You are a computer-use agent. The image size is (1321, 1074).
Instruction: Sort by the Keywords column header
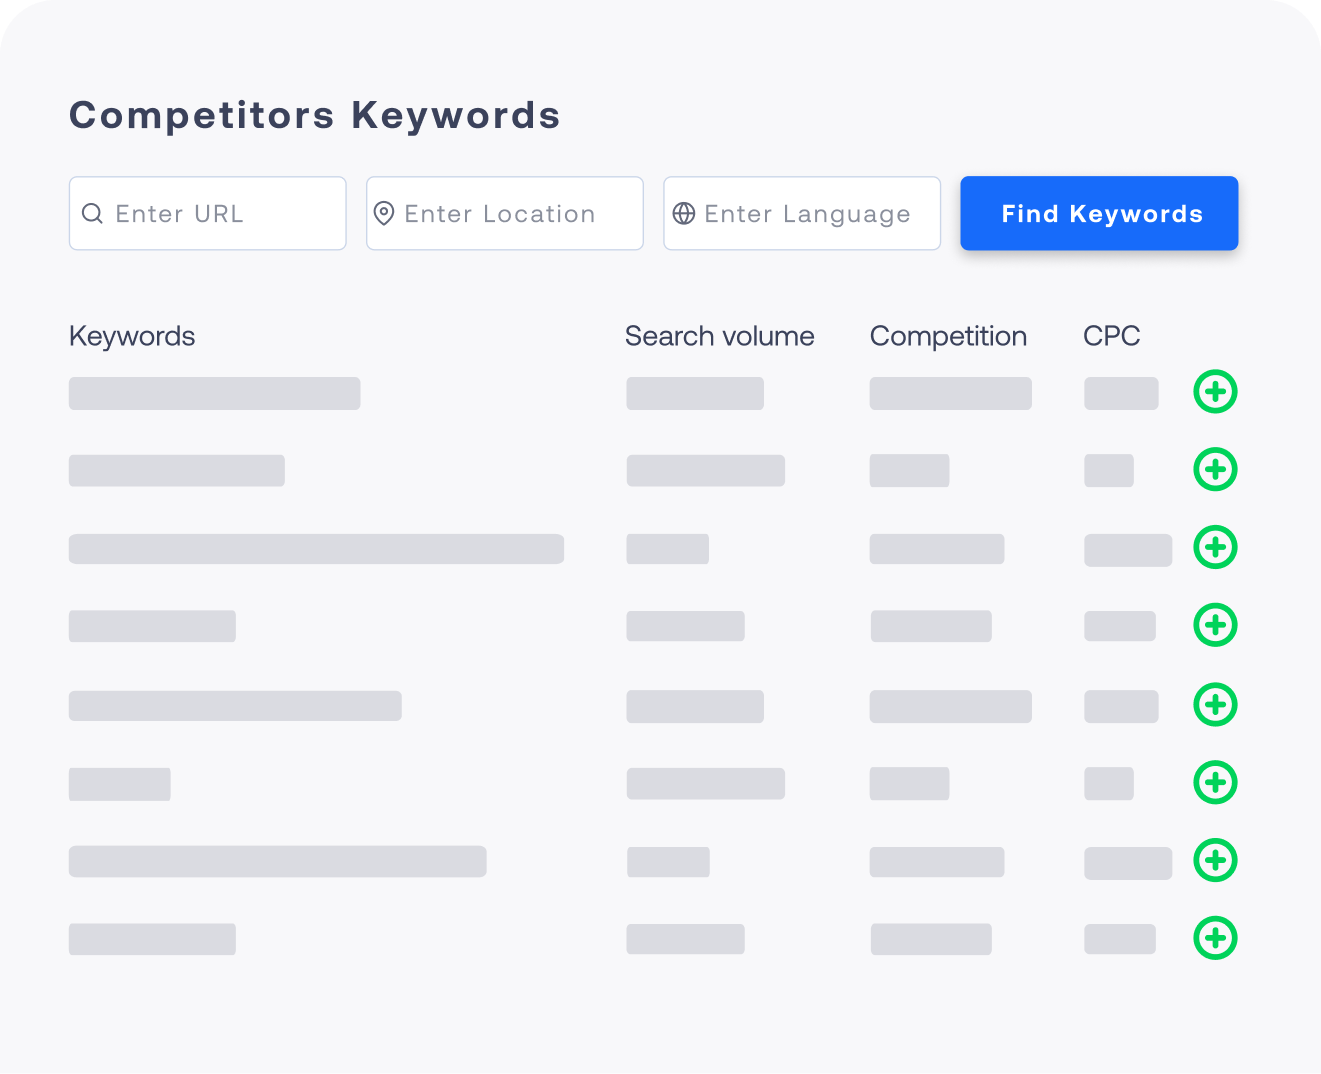(131, 336)
